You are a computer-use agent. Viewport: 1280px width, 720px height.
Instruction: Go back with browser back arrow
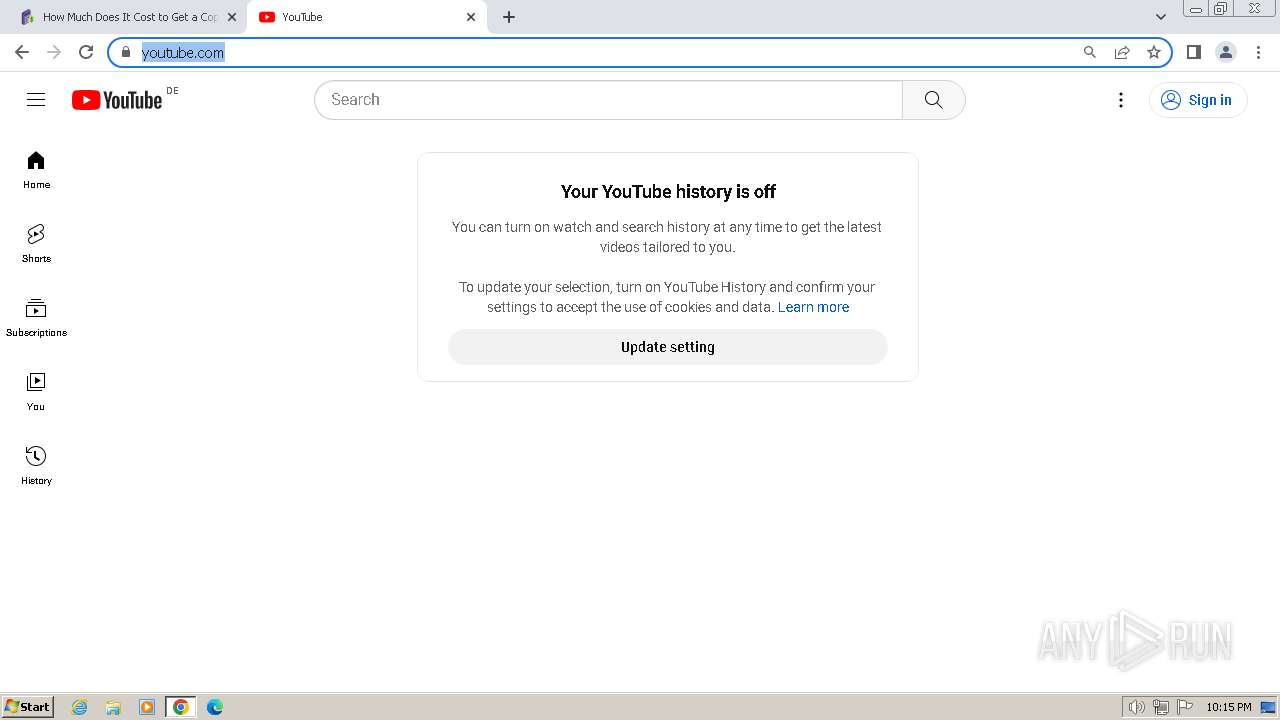pos(22,52)
